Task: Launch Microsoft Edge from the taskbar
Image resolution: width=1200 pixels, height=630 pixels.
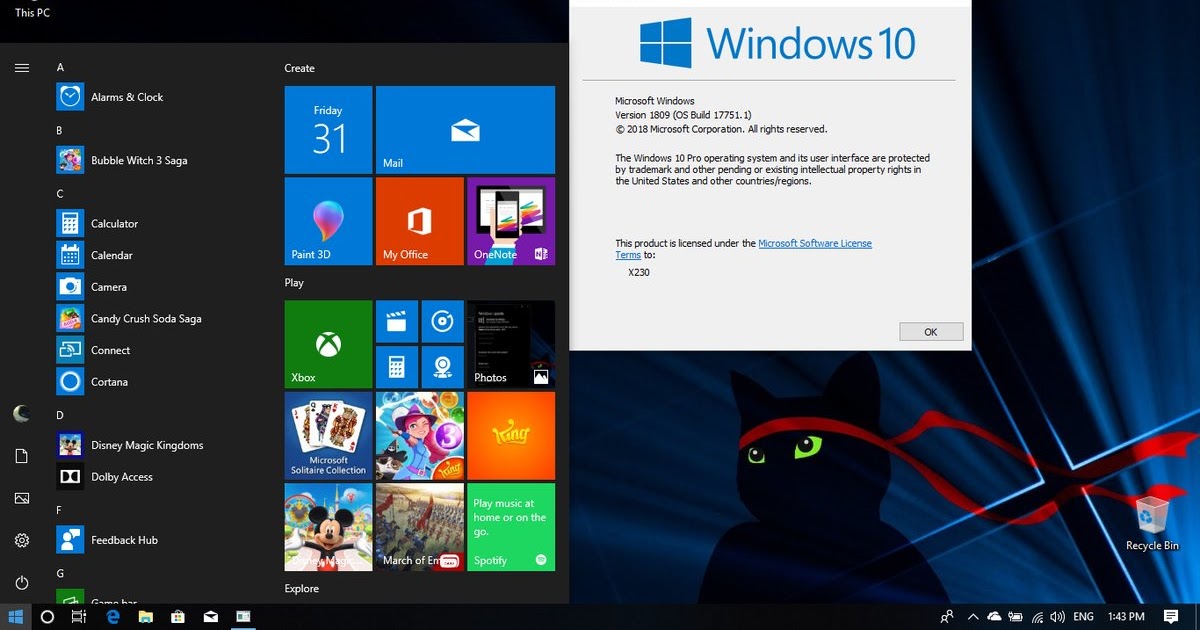Action: [x=113, y=617]
